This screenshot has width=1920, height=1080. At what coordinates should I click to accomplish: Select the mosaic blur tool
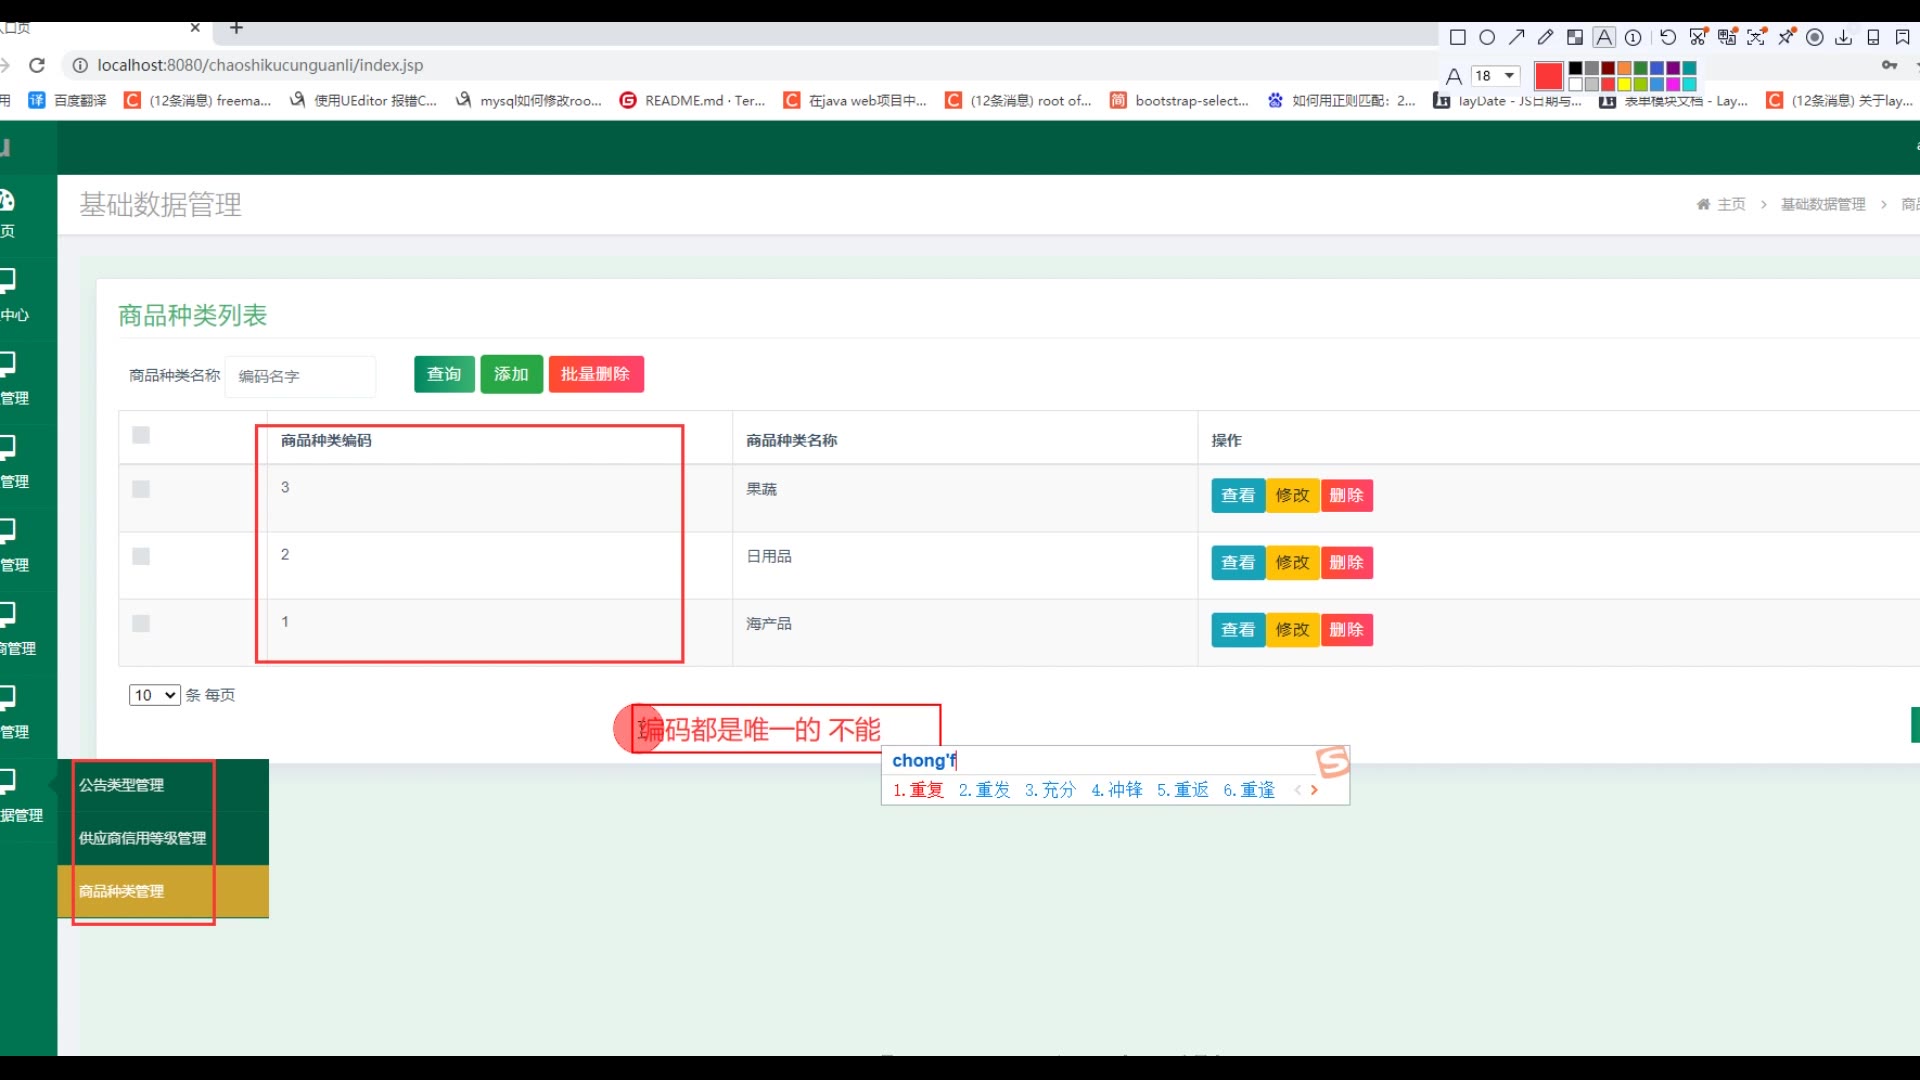(x=1575, y=37)
